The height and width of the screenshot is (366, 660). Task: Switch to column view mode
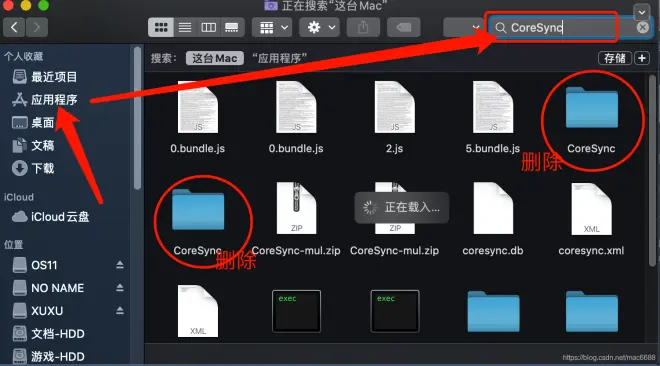(208, 28)
